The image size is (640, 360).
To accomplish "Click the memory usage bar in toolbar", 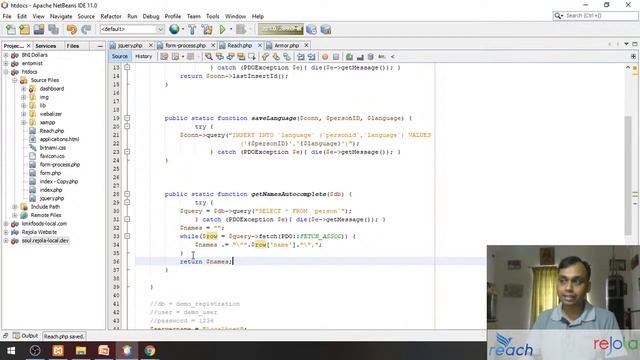I will 280,29.
